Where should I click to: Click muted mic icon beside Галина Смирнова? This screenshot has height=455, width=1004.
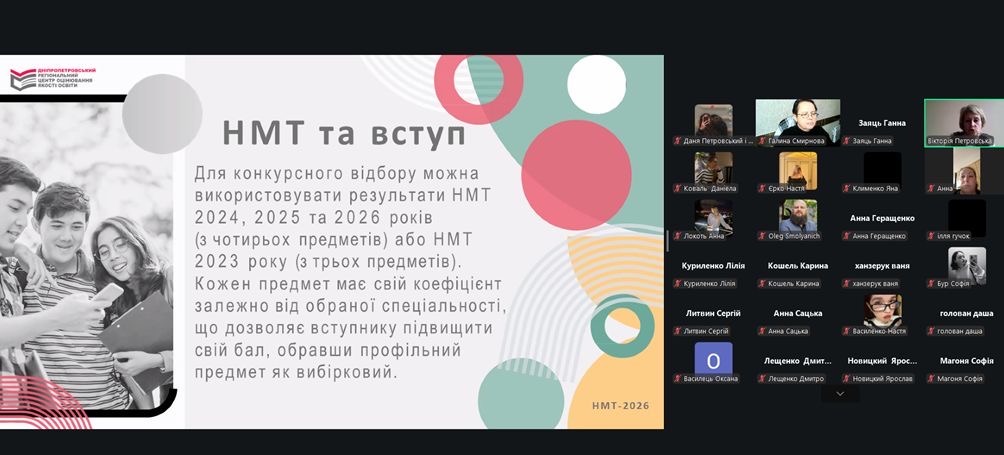760,141
